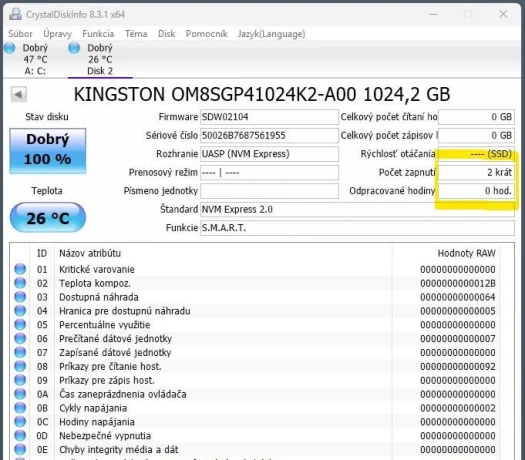Screen dimensions: 525x460
Task: Click RAW value 00000000000012B
Action: click(458, 283)
